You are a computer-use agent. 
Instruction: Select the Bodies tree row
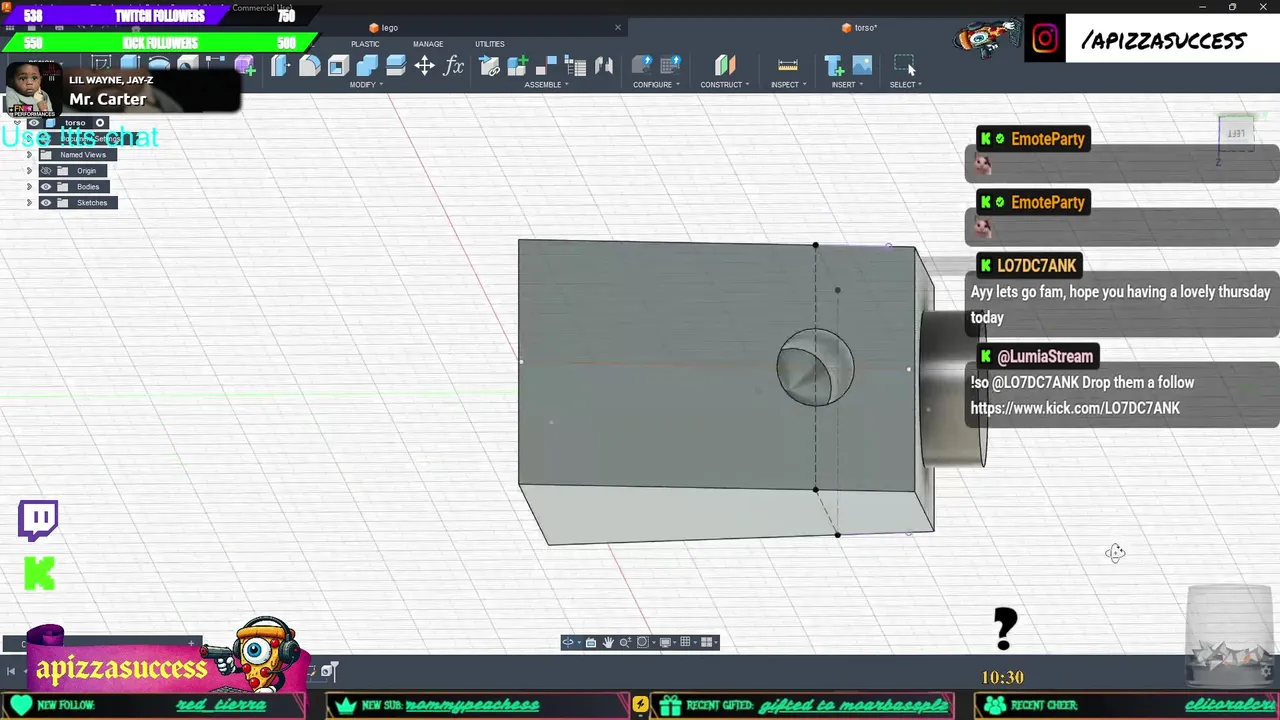click(x=75, y=187)
